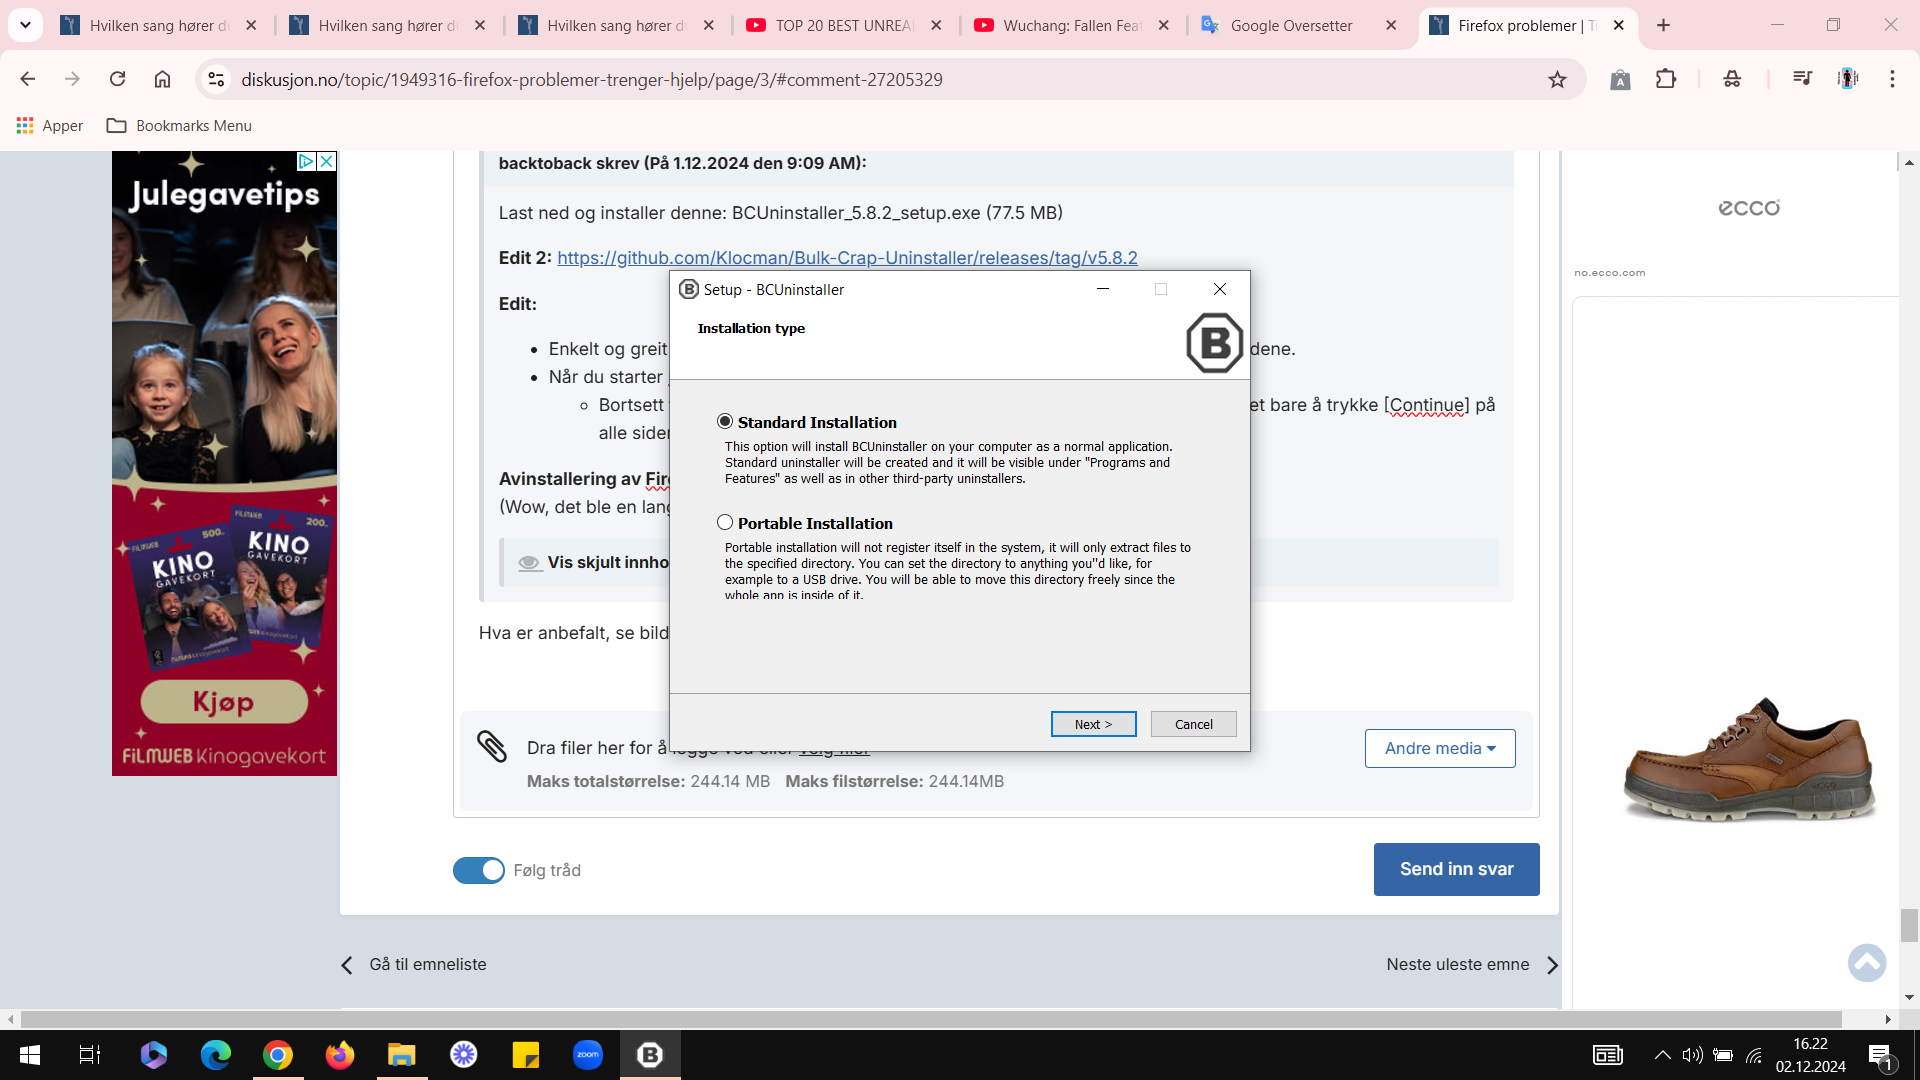Open the Chrome extensions puzzle icon

[1666, 79]
